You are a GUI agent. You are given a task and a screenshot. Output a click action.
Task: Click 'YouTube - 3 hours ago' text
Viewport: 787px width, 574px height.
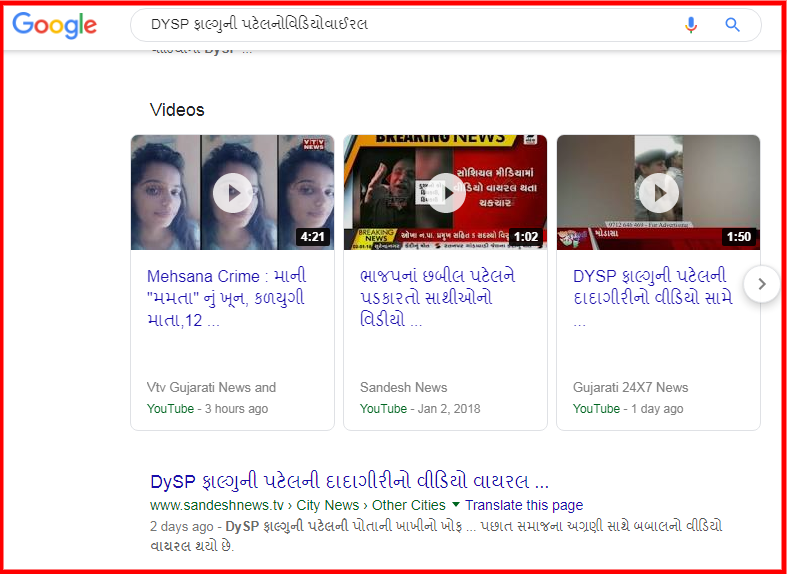point(207,409)
